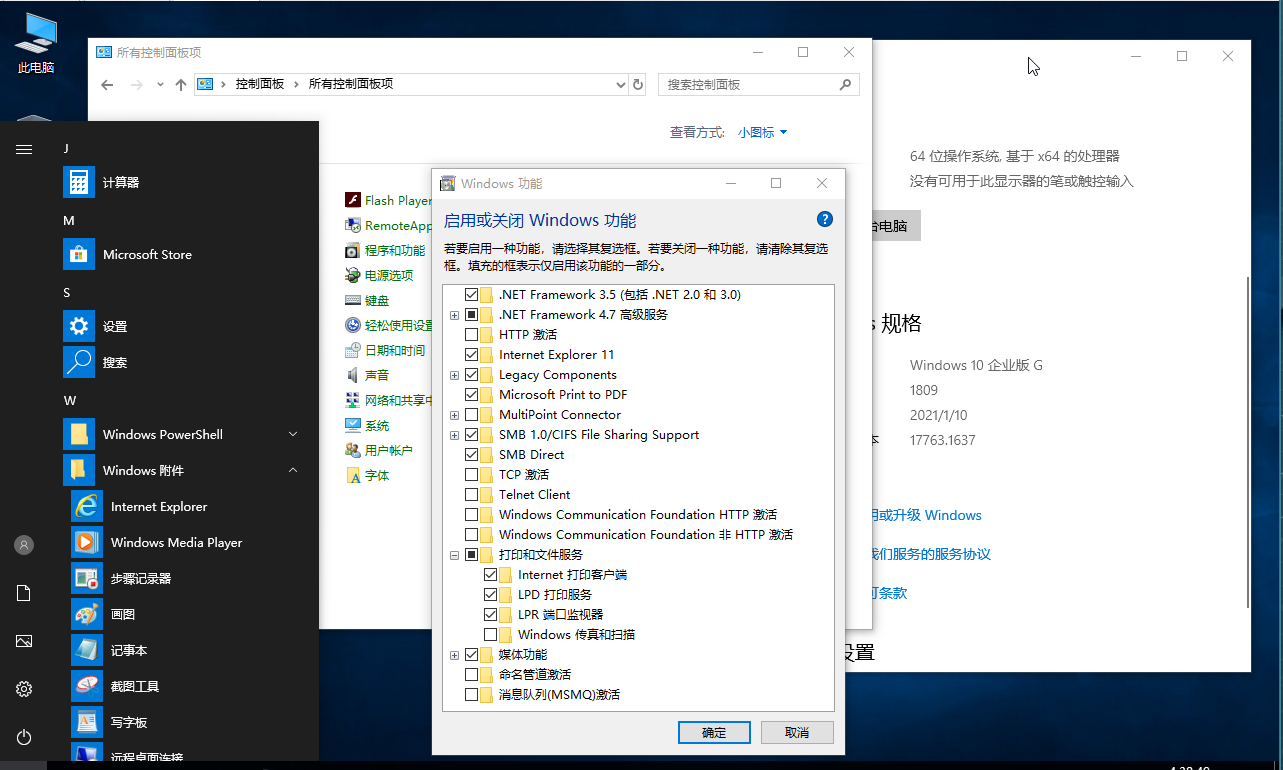Viewport: 1283px width, 770px height.
Task: Expand Legacy Components tree node
Action: pyautogui.click(x=455, y=375)
